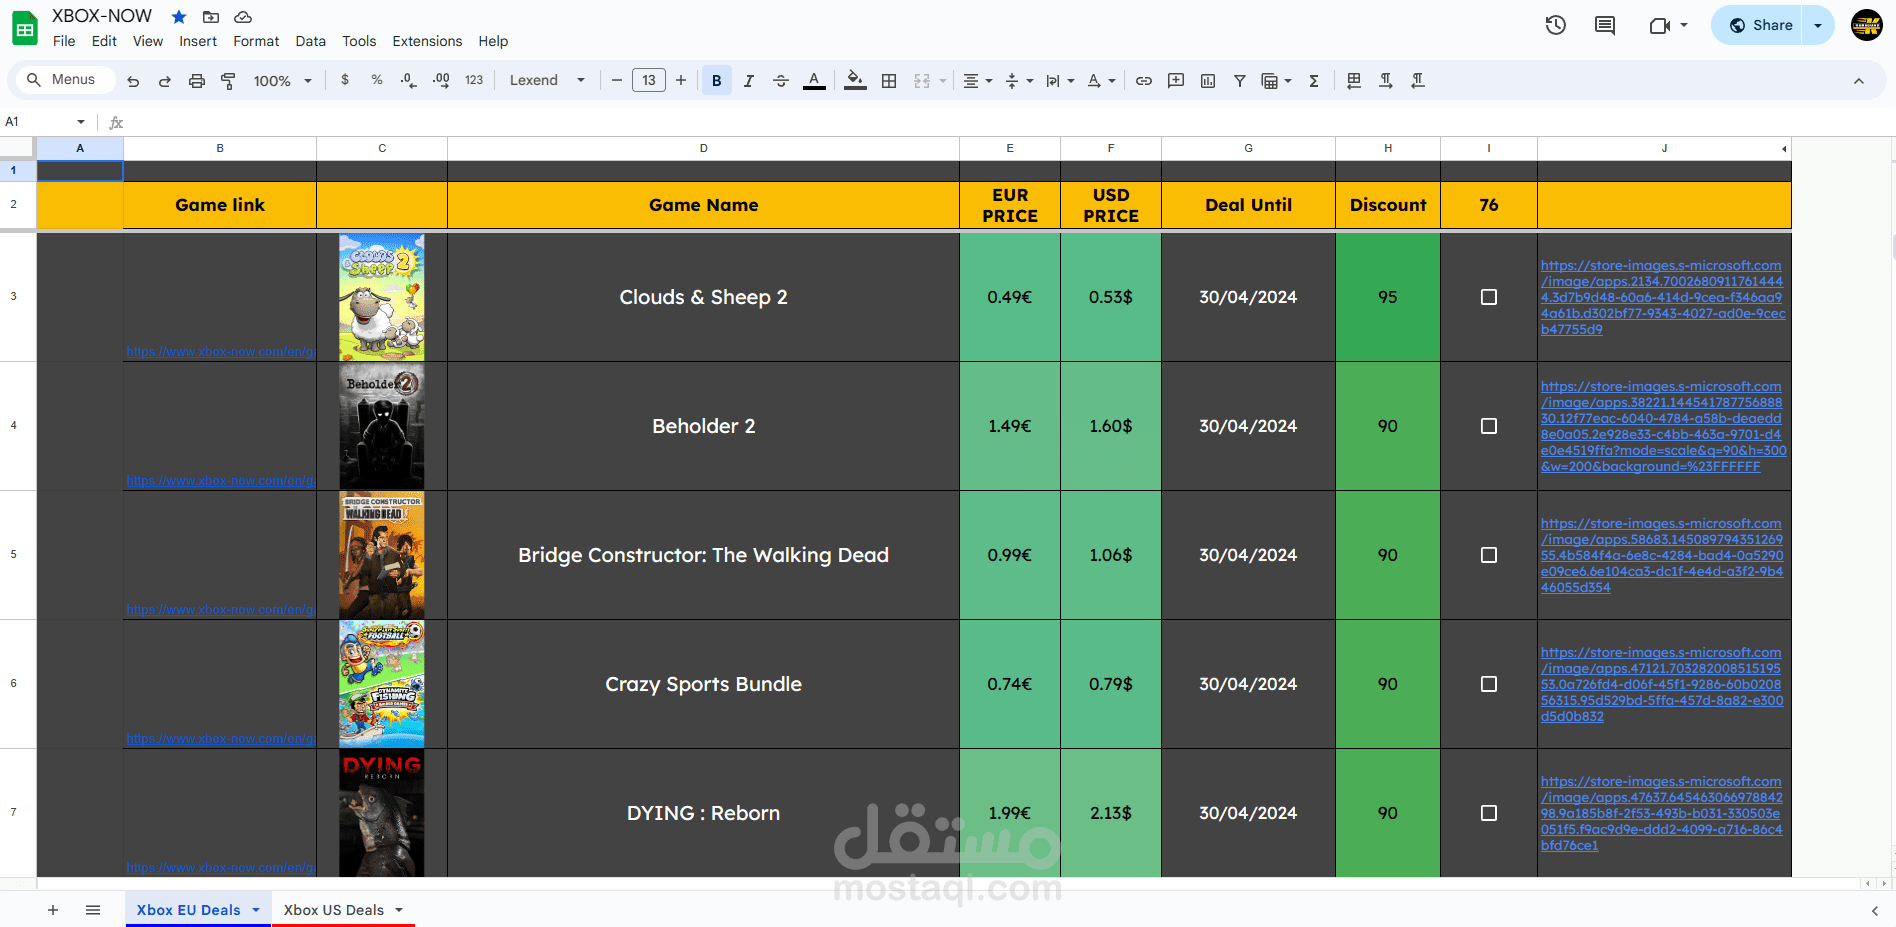
Task: Undo the last action
Action: 133,81
